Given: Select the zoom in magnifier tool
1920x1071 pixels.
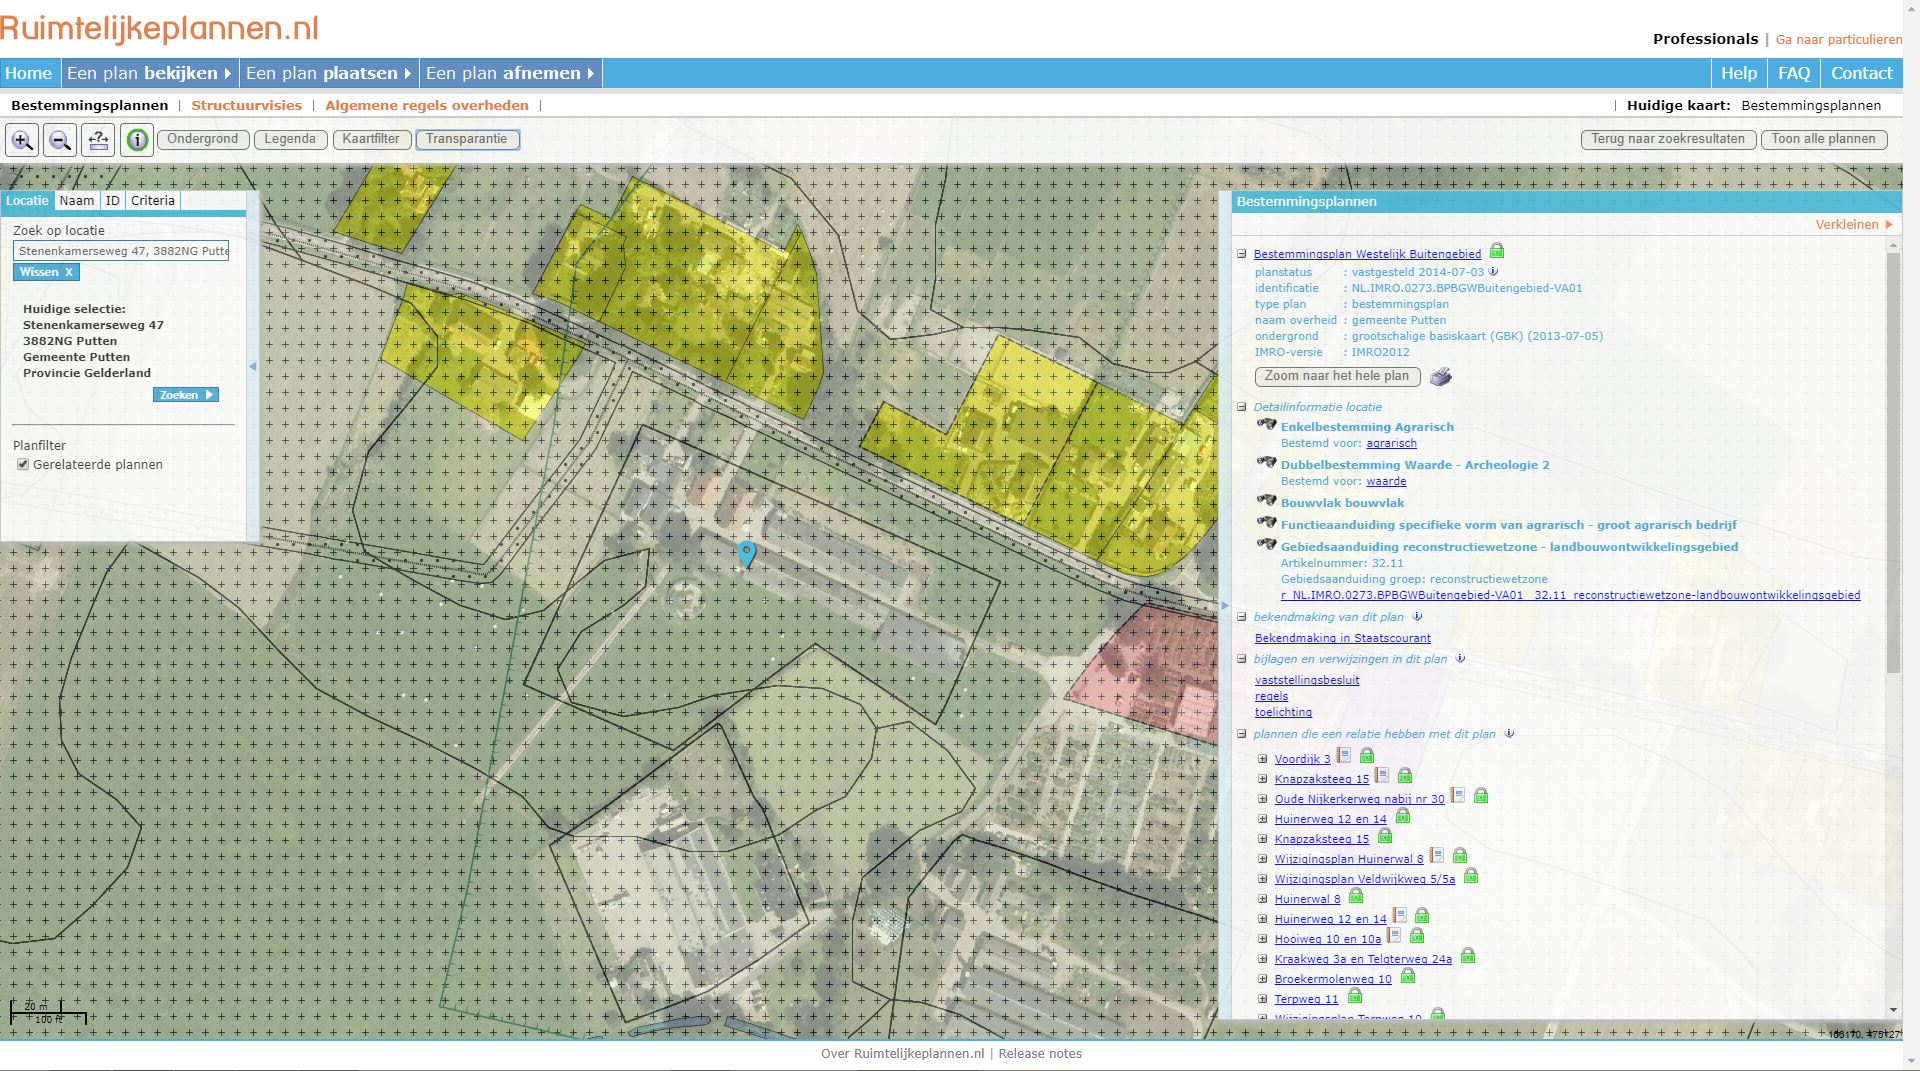Looking at the screenshot, I should pos(23,140).
